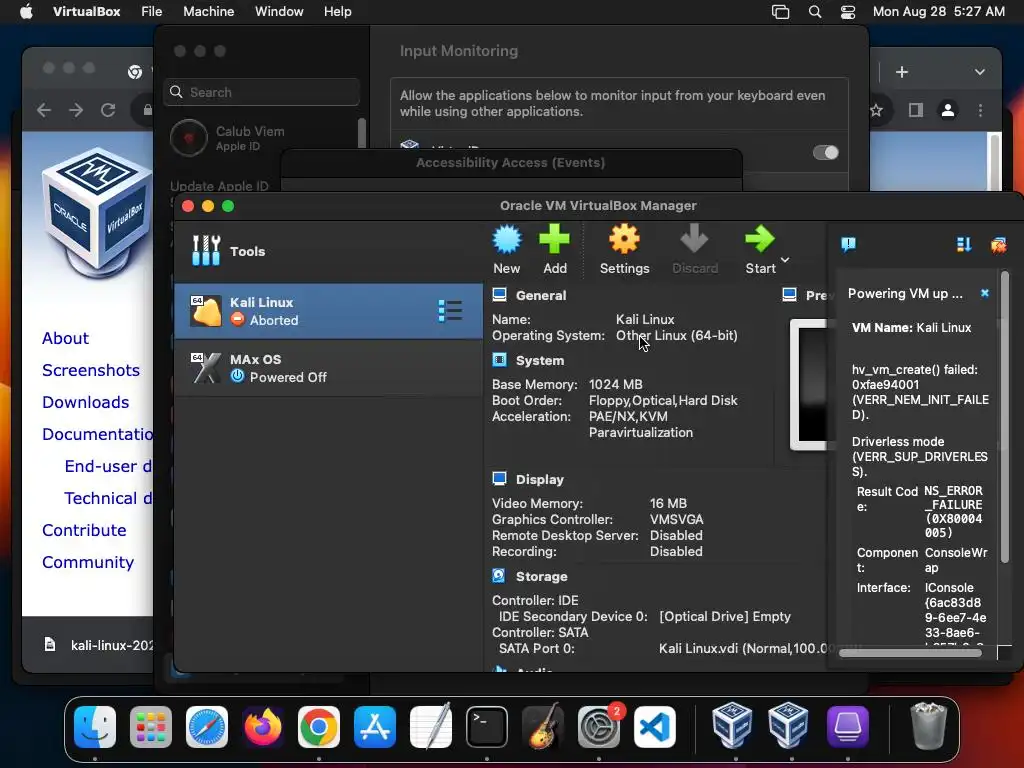Viewport: 1024px width, 768px height.
Task: Toggle the Input Monitoring switch
Action: (x=825, y=153)
